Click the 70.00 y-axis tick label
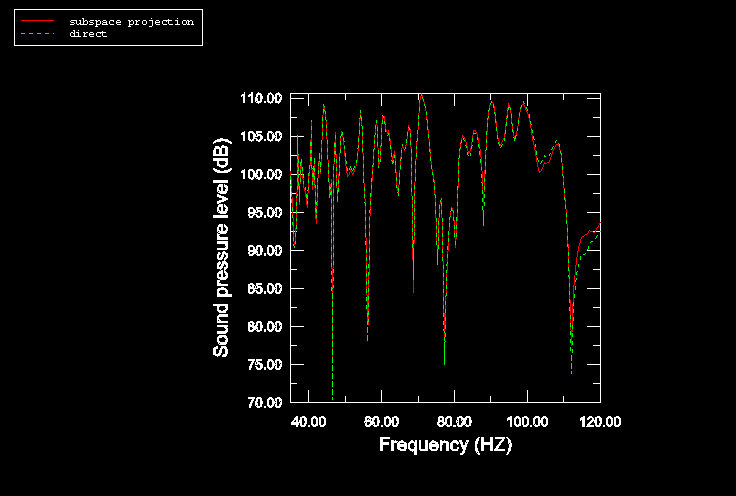Image resolution: width=736 pixels, height=496 pixels. pyautogui.click(x=263, y=402)
